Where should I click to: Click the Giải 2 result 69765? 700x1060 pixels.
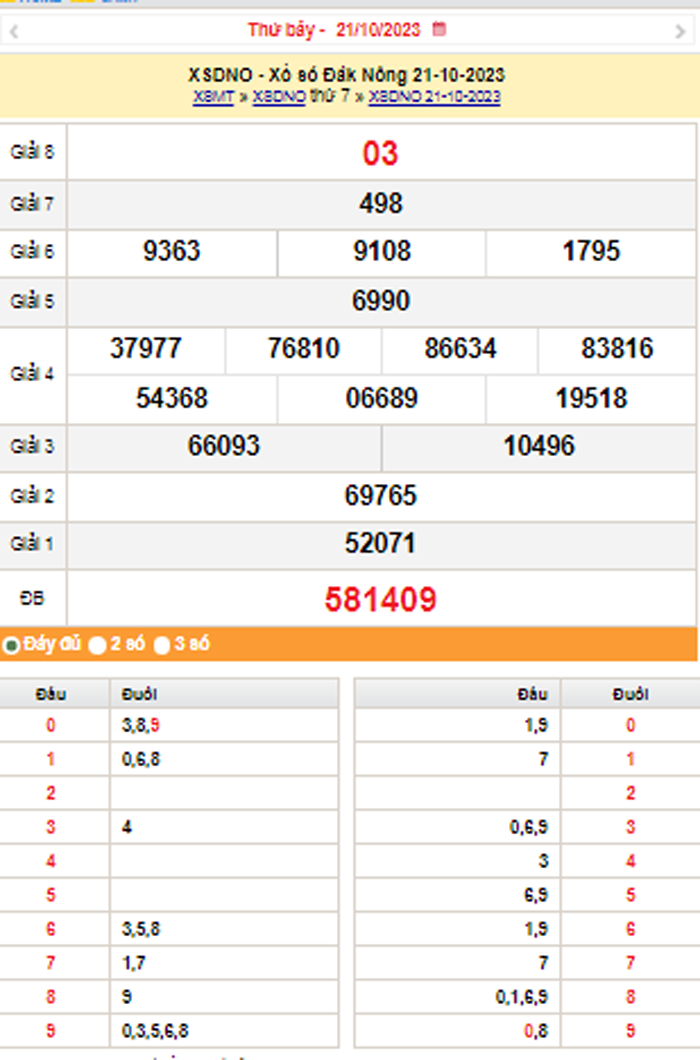coord(380,496)
